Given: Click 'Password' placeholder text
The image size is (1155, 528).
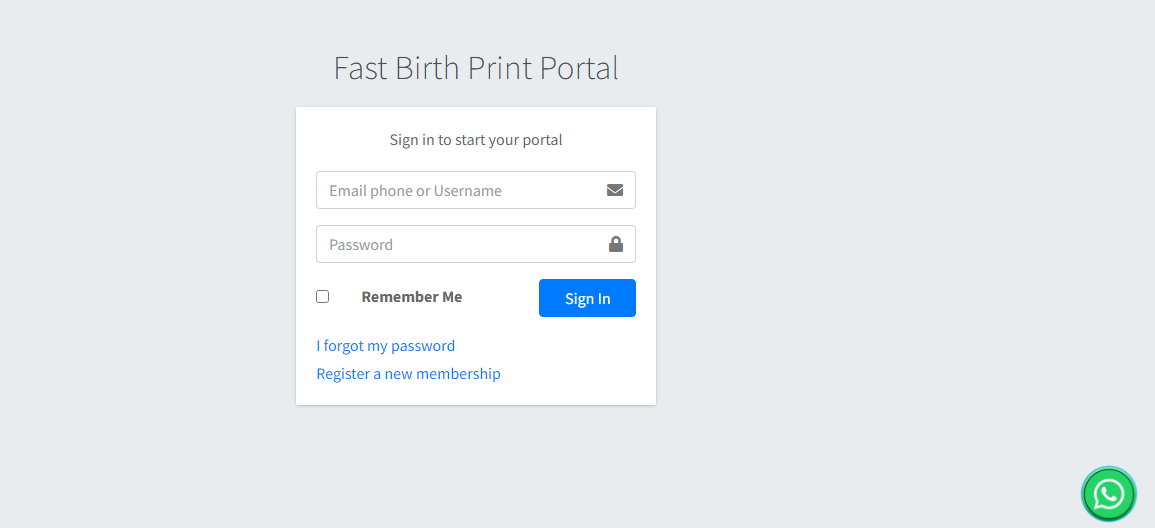Looking at the screenshot, I should pos(361,245).
